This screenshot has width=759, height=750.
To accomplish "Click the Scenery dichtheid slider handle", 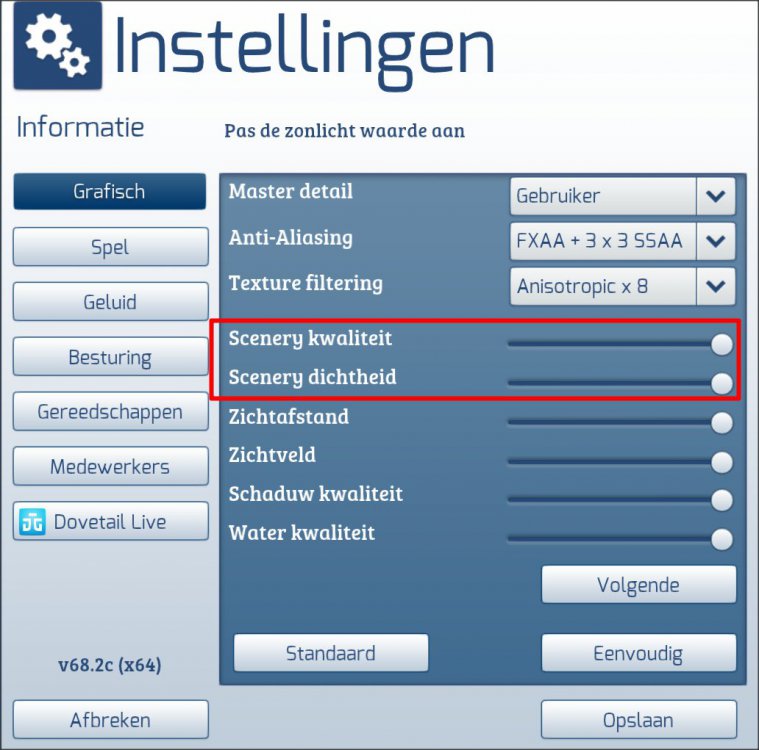I will tap(722, 383).
